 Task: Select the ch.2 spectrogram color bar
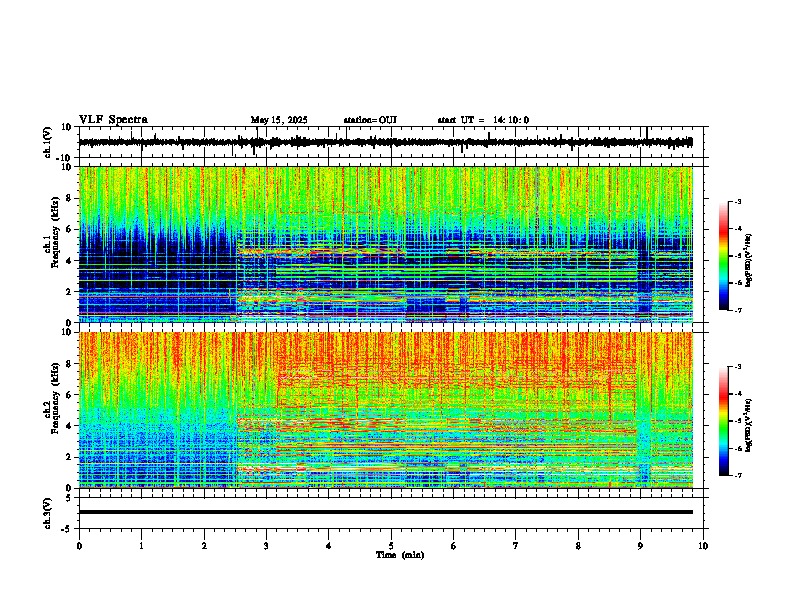pos(723,421)
